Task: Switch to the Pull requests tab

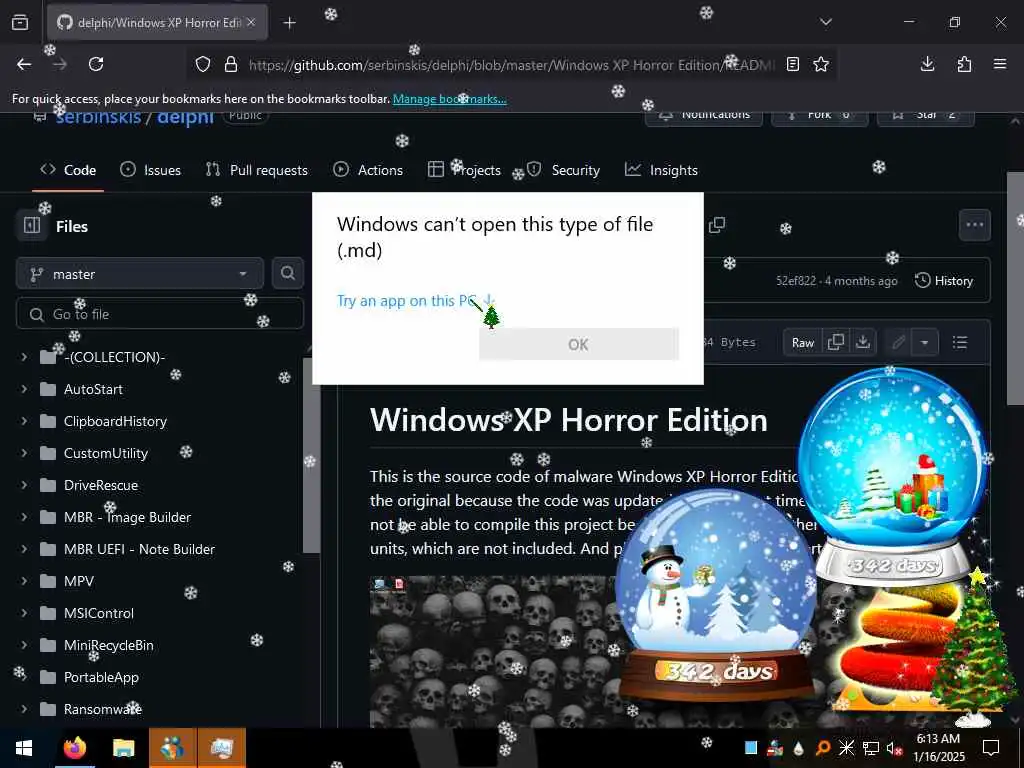Action: coord(256,170)
